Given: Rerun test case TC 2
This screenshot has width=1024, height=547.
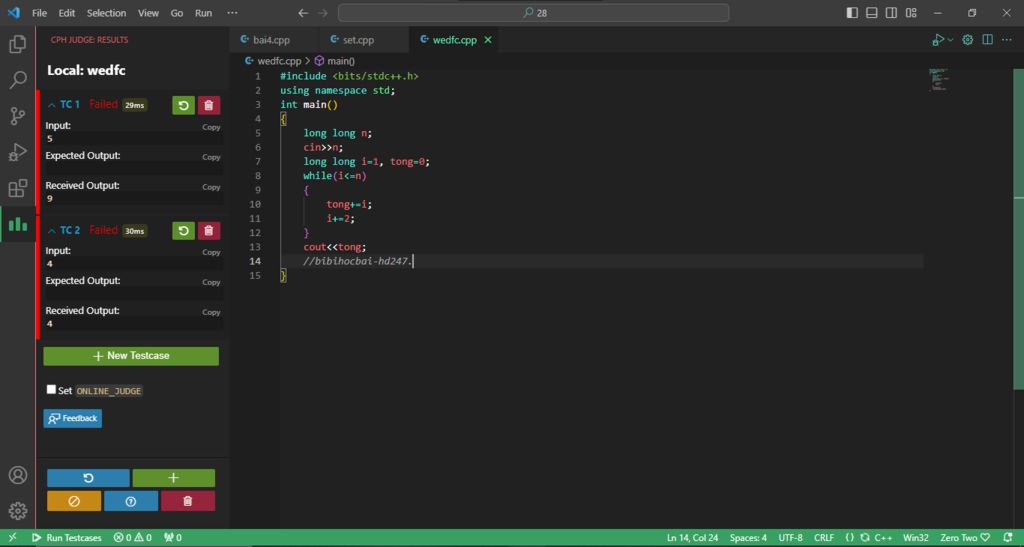Looking at the screenshot, I should [184, 230].
